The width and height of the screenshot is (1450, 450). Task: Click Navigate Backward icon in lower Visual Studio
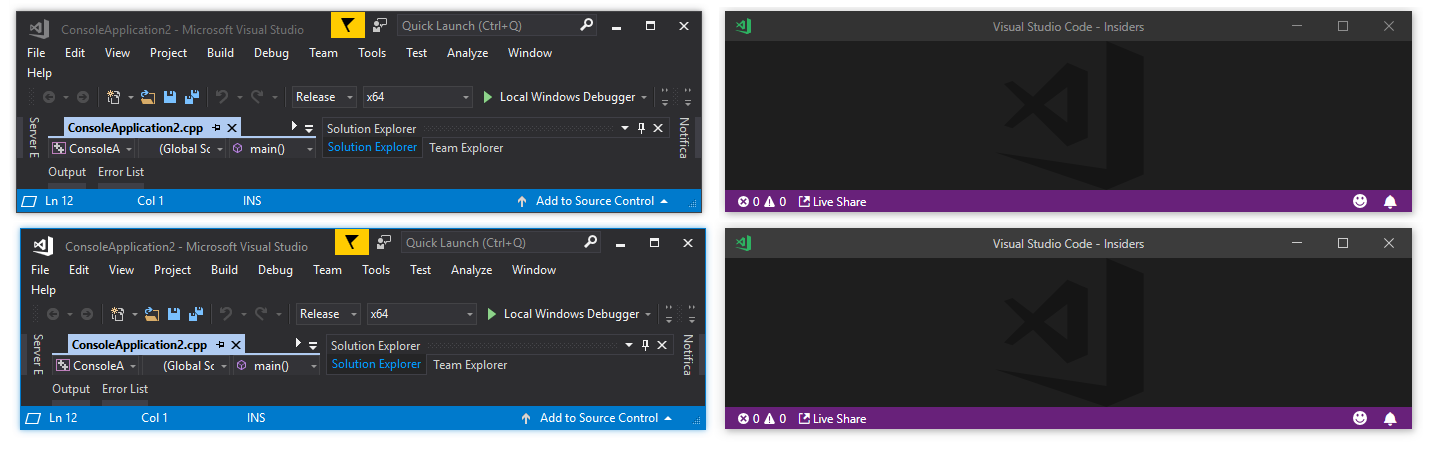pyautogui.click(x=53, y=314)
